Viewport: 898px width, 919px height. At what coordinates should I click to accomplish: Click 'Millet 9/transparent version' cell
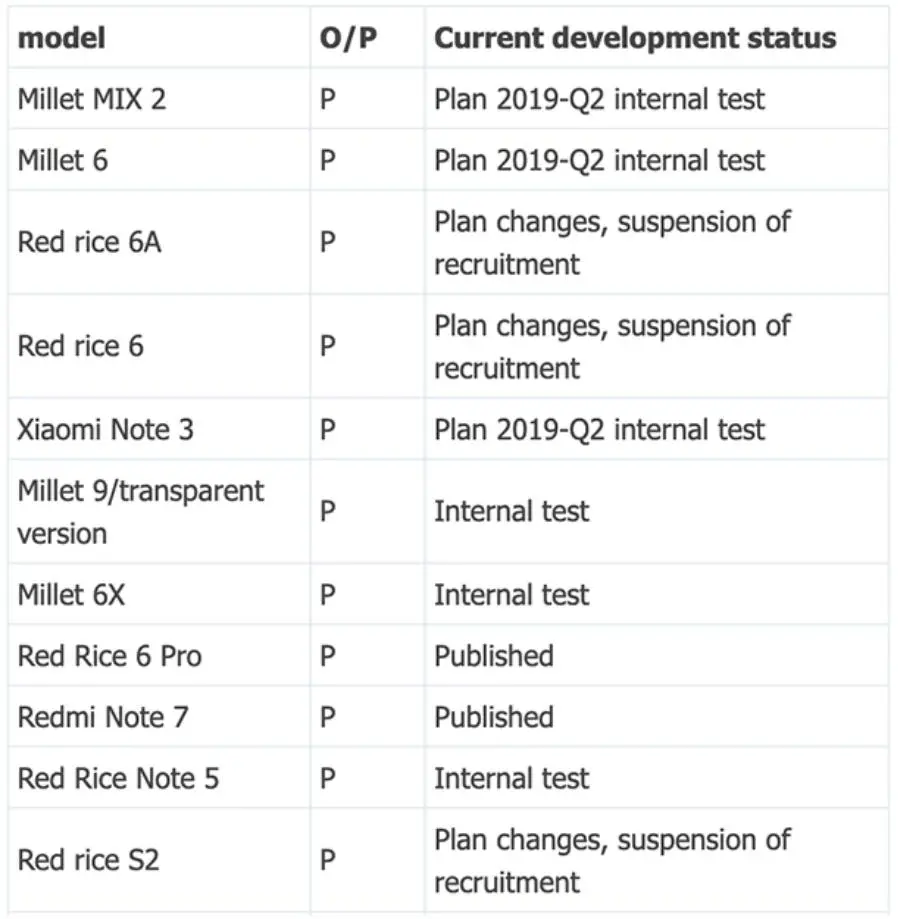tap(159, 512)
